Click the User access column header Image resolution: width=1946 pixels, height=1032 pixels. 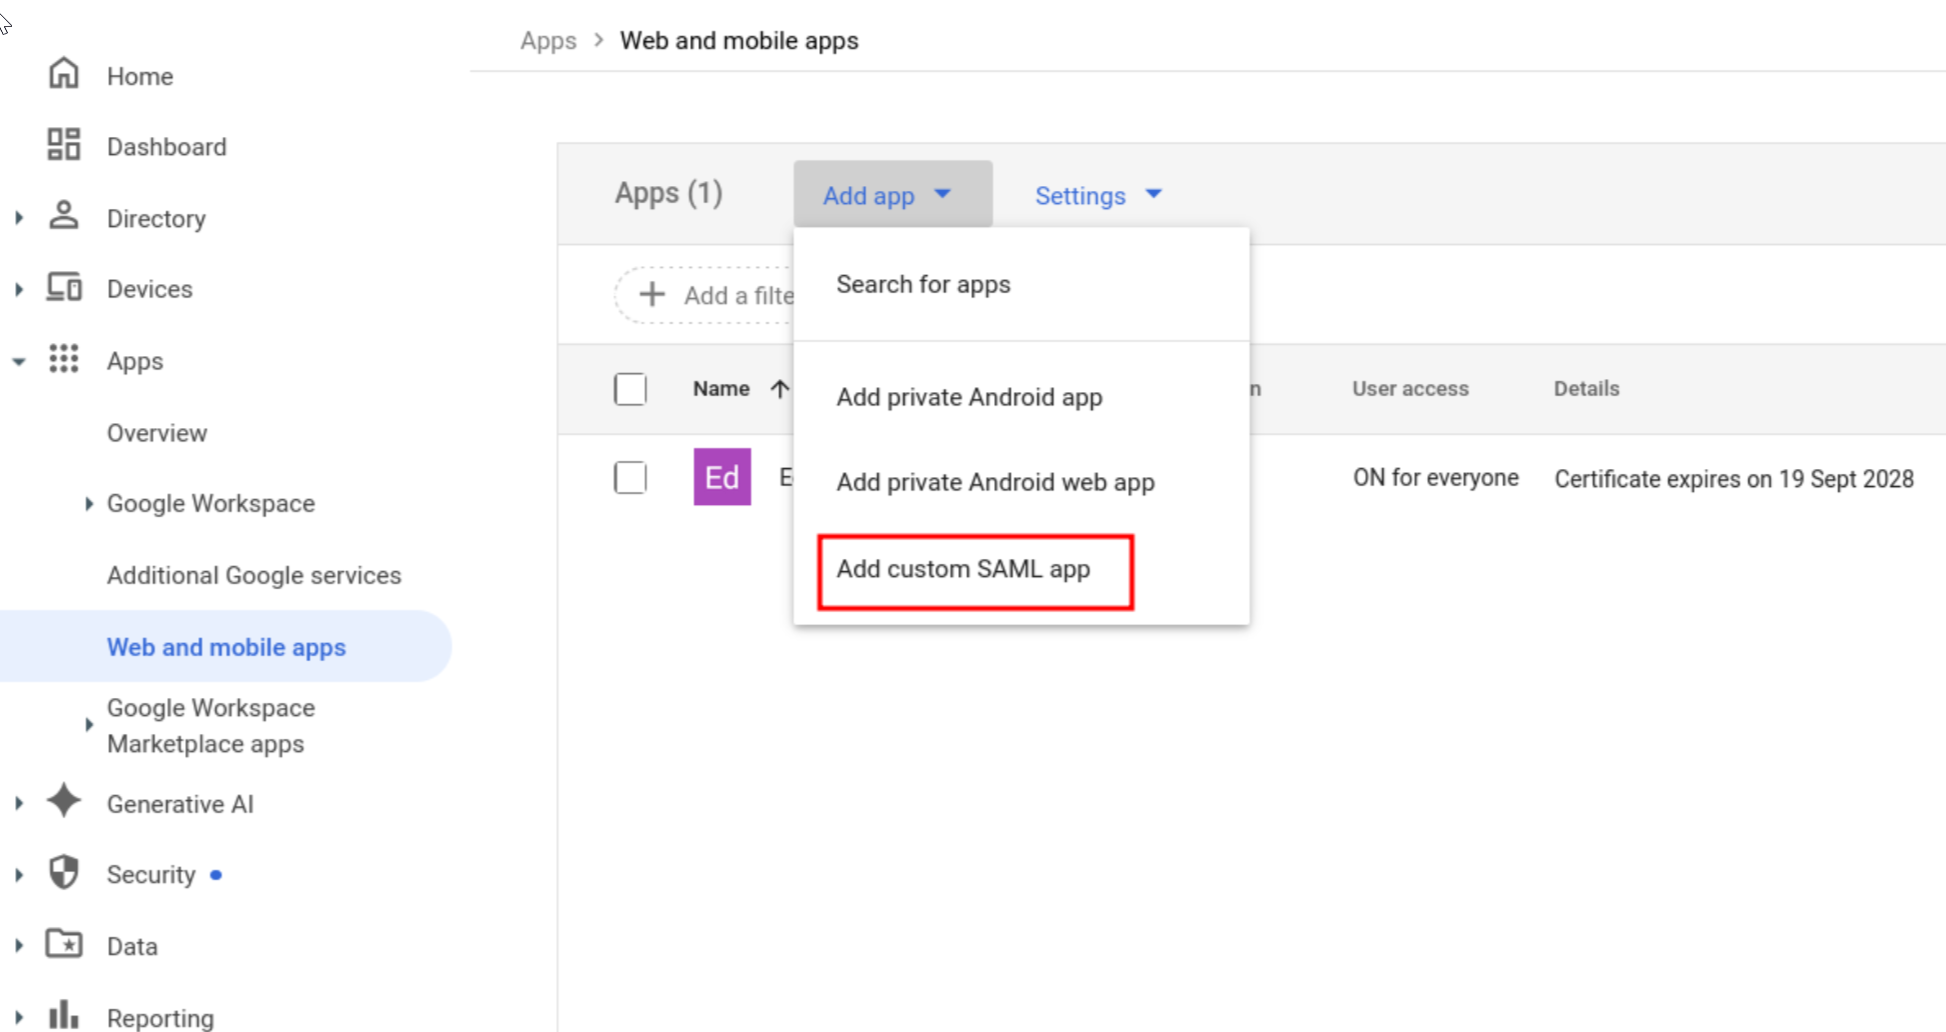[x=1410, y=389]
